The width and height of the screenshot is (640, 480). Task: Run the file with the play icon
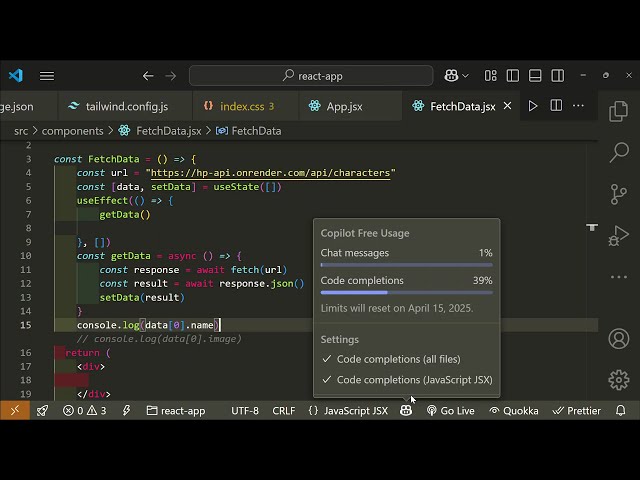(x=533, y=106)
